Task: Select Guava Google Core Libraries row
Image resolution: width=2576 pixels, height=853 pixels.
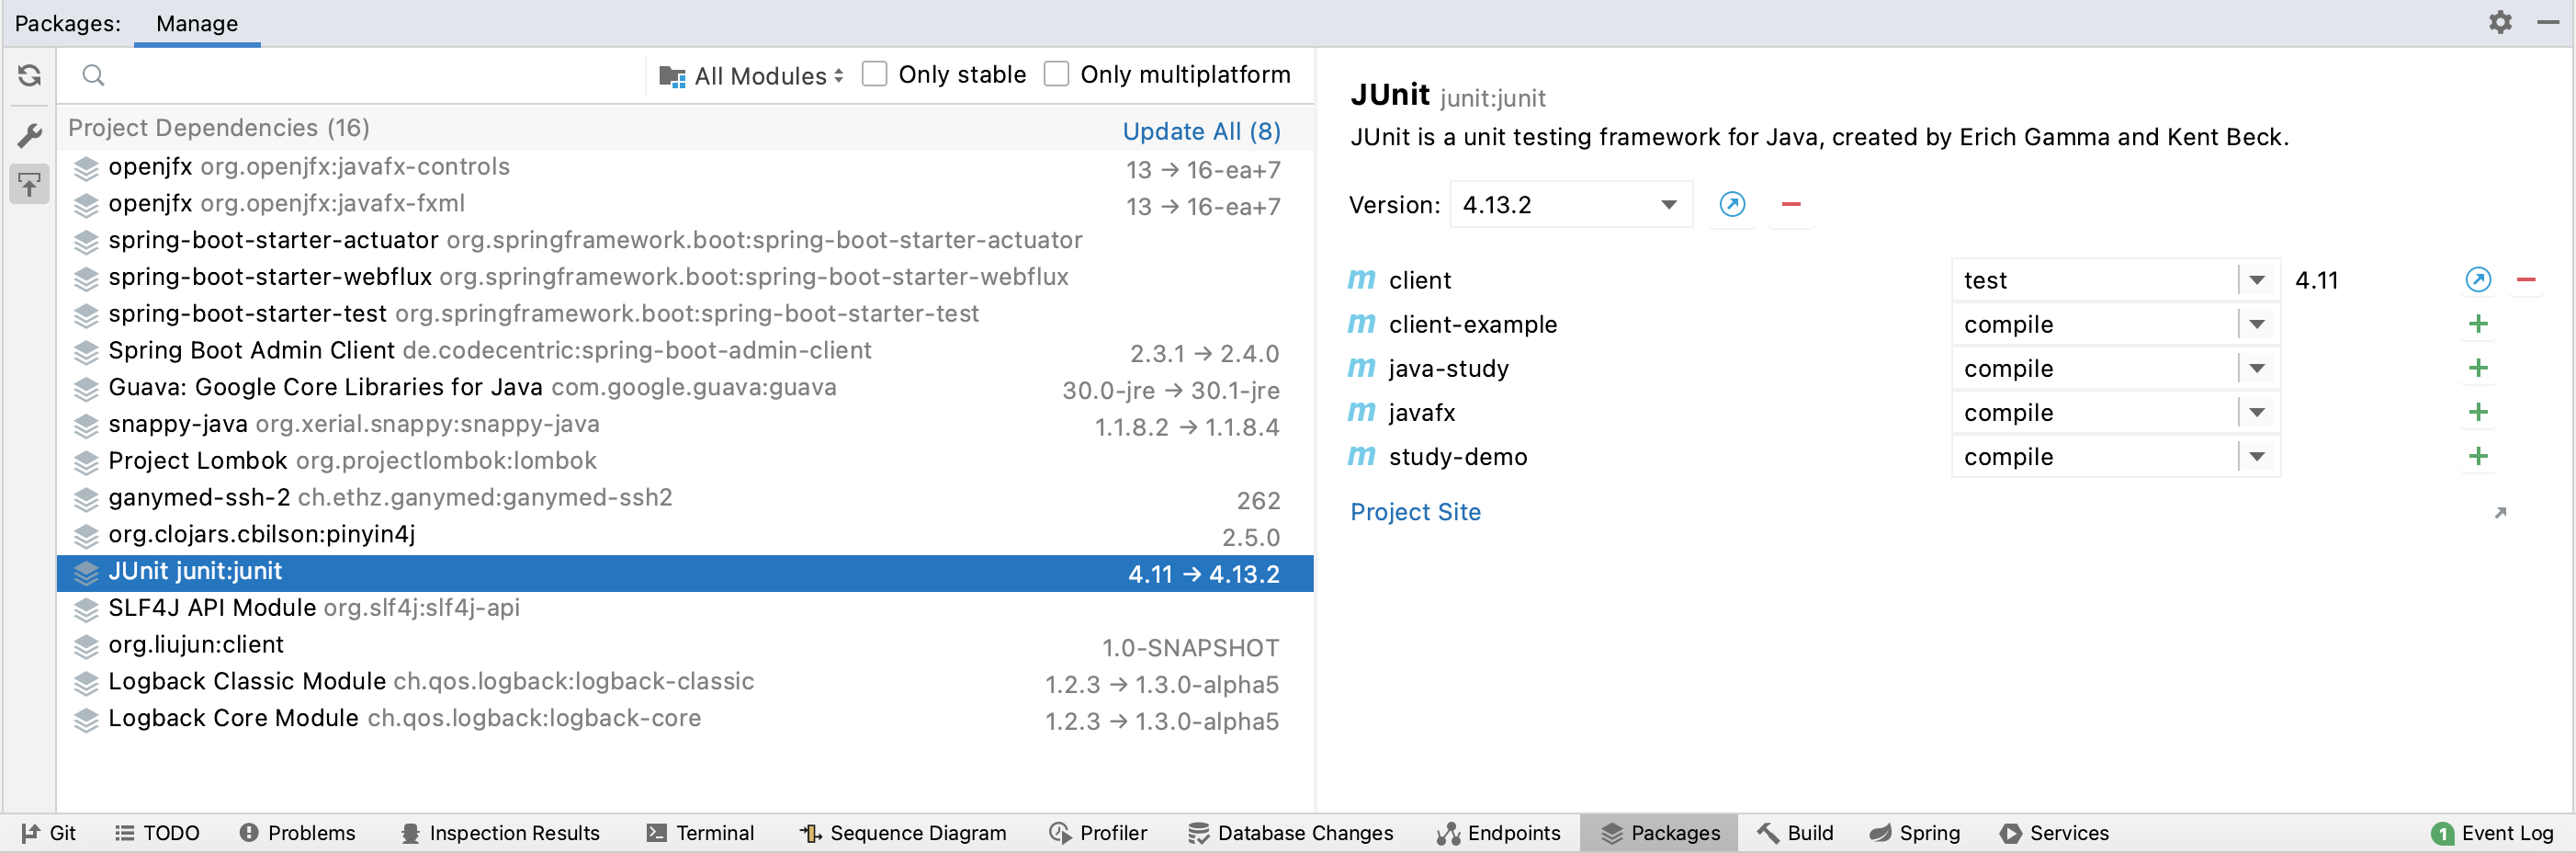Action: (x=685, y=388)
